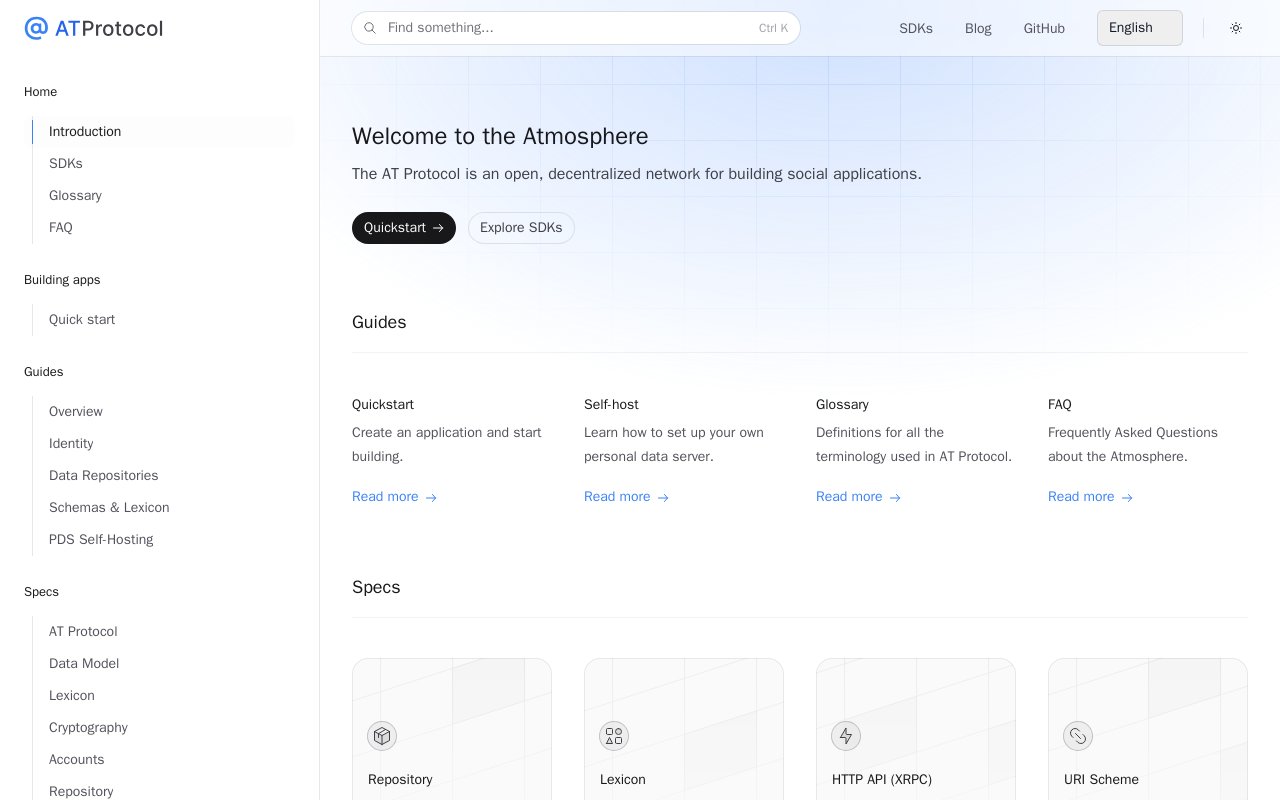
Task: Click the Building apps section heading
Action: coord(62,280)
